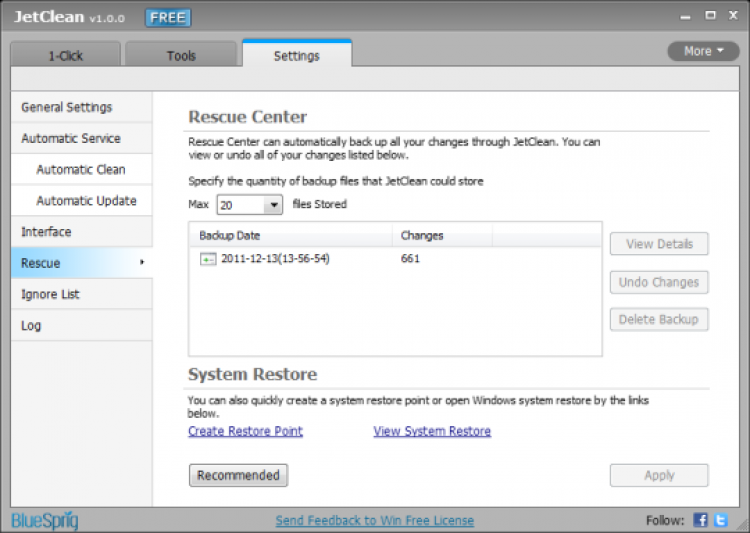This screenshot has width=750, height=533.
Task: Open General Settings in sidebar
Action: pos(81,107)
